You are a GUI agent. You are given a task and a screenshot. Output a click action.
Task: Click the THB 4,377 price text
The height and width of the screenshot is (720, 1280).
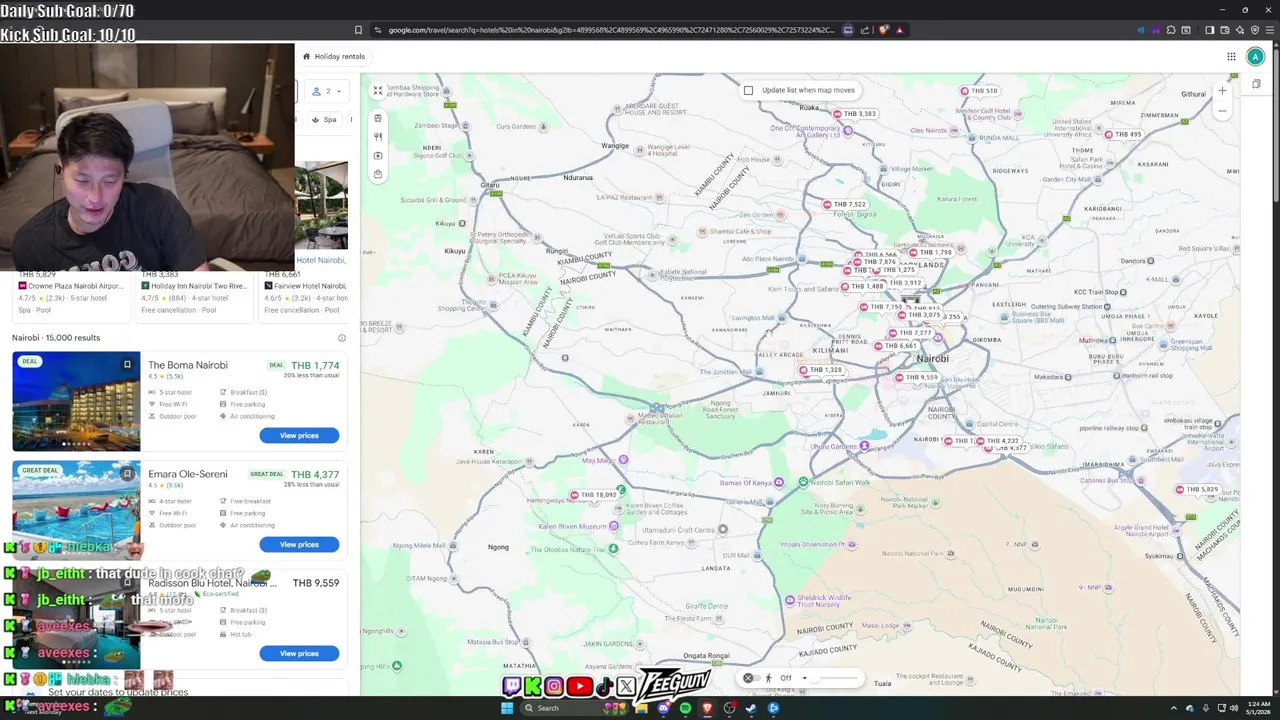click(x=315, y=474)
